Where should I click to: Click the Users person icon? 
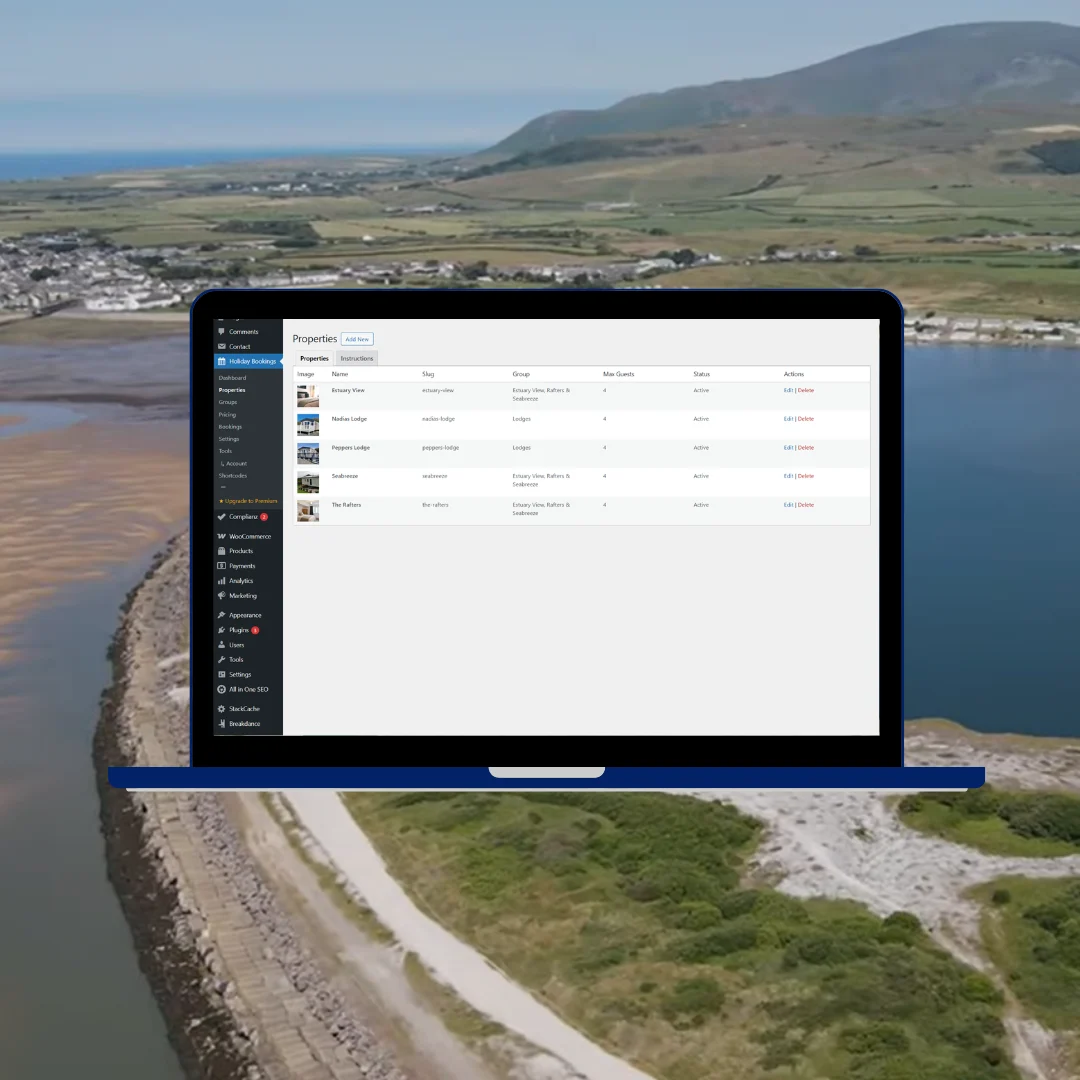click(x=222, y=645)
